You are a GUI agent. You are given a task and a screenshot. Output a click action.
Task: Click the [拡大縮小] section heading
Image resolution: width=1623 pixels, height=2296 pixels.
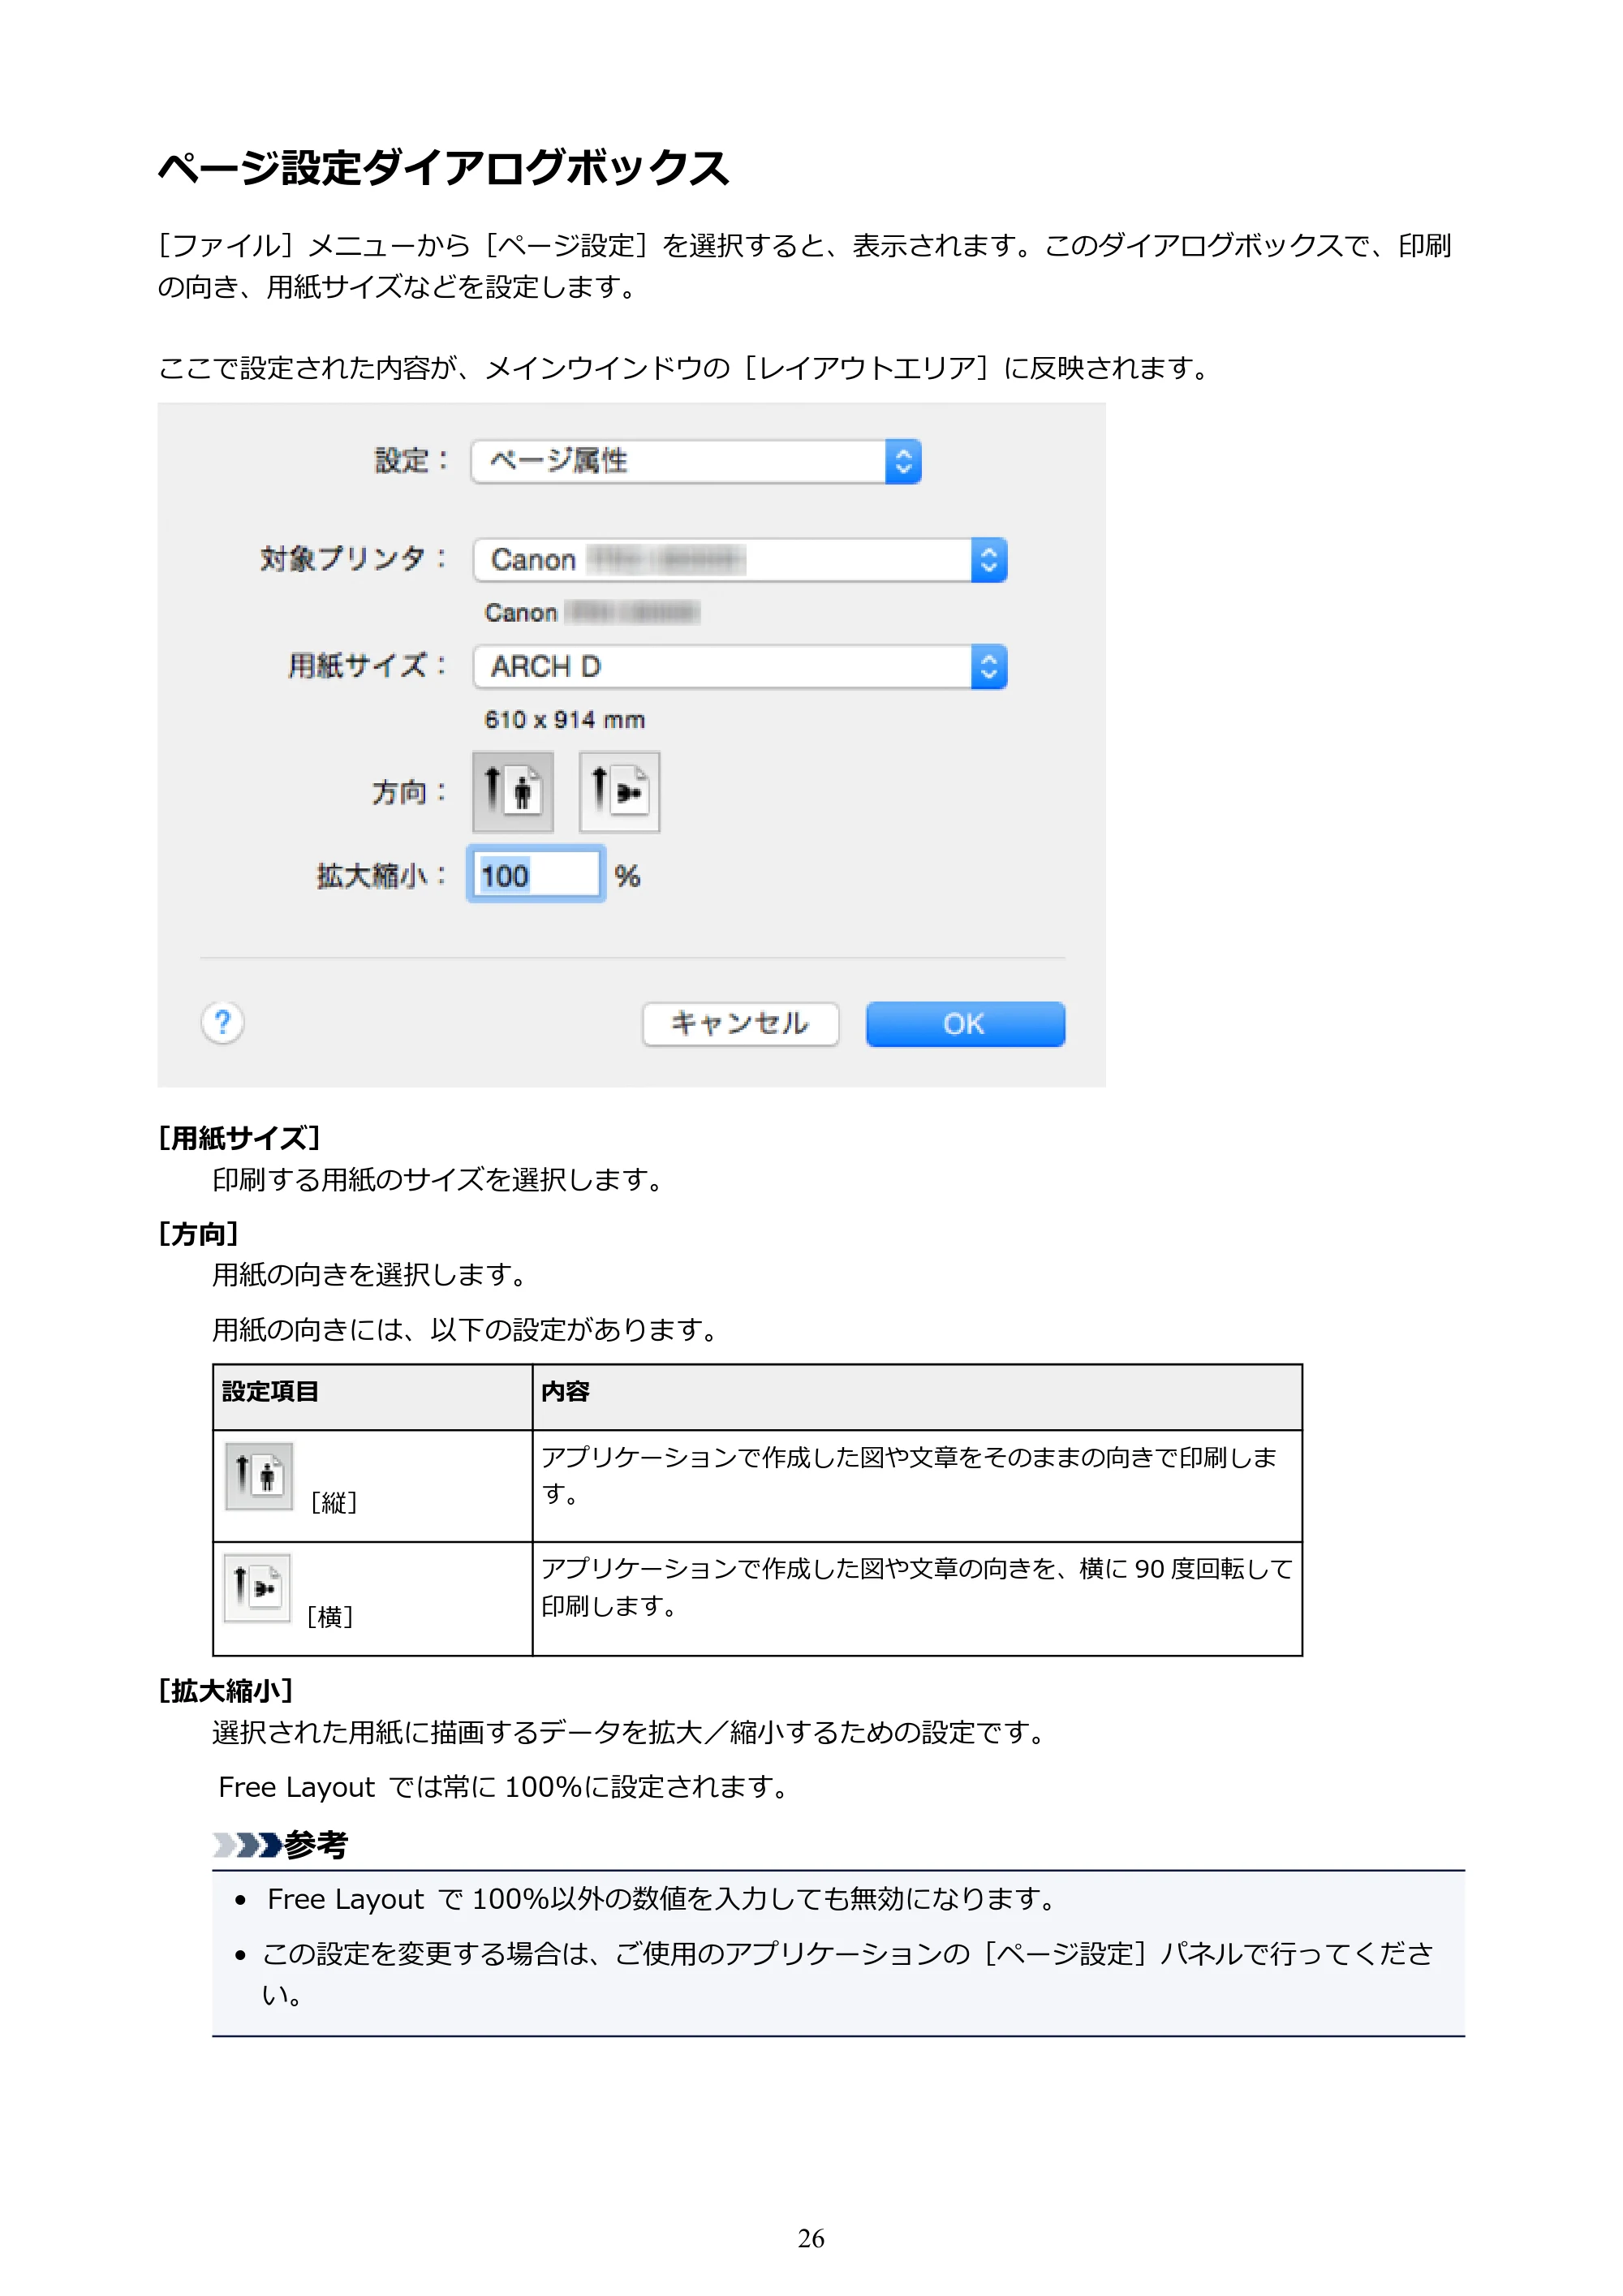(x=226, y=1690)
